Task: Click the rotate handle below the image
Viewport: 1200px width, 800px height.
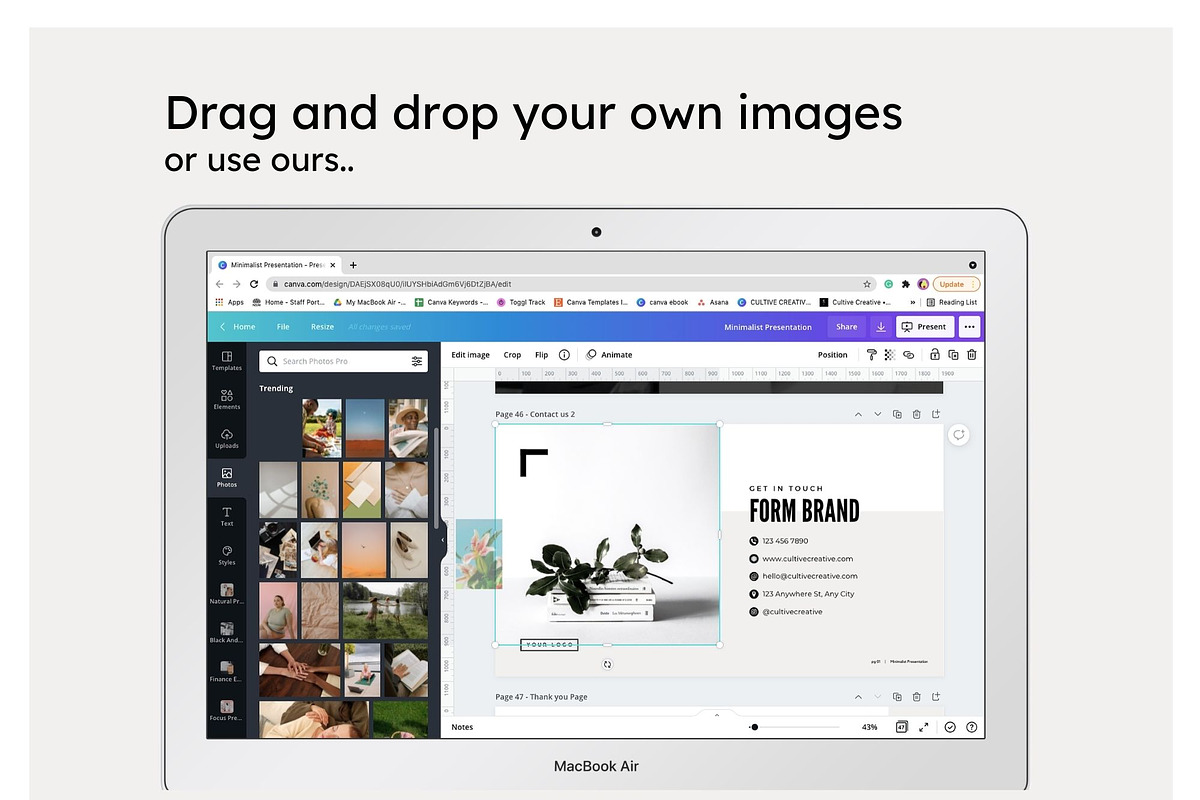Action: (607, 664)
